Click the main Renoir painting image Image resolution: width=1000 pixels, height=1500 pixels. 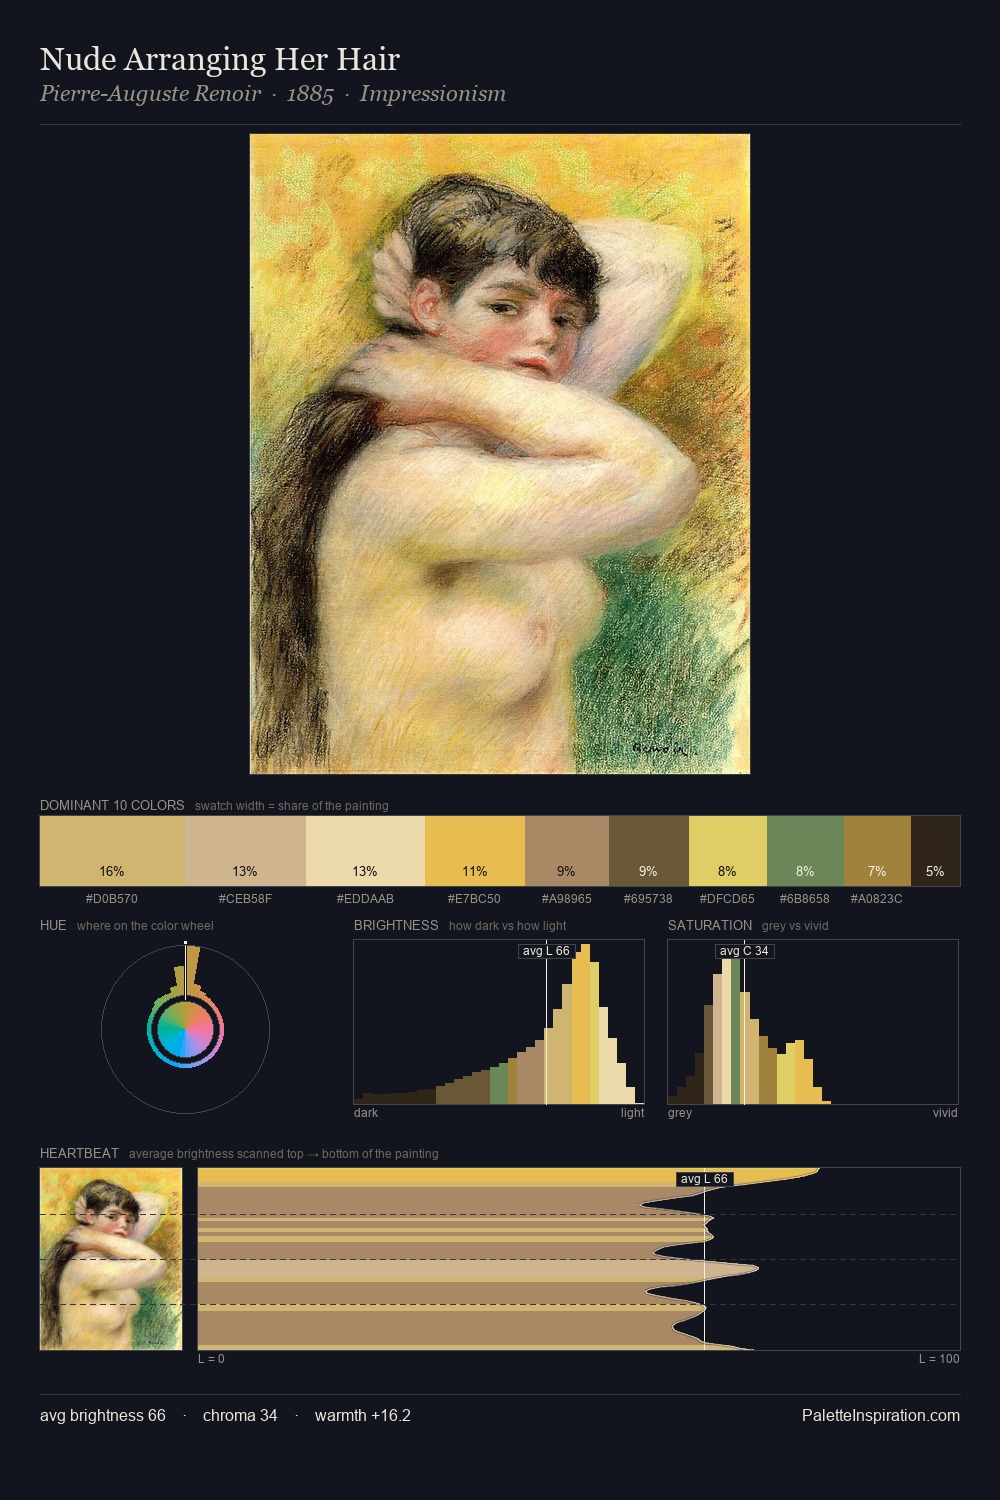[500, 454]
